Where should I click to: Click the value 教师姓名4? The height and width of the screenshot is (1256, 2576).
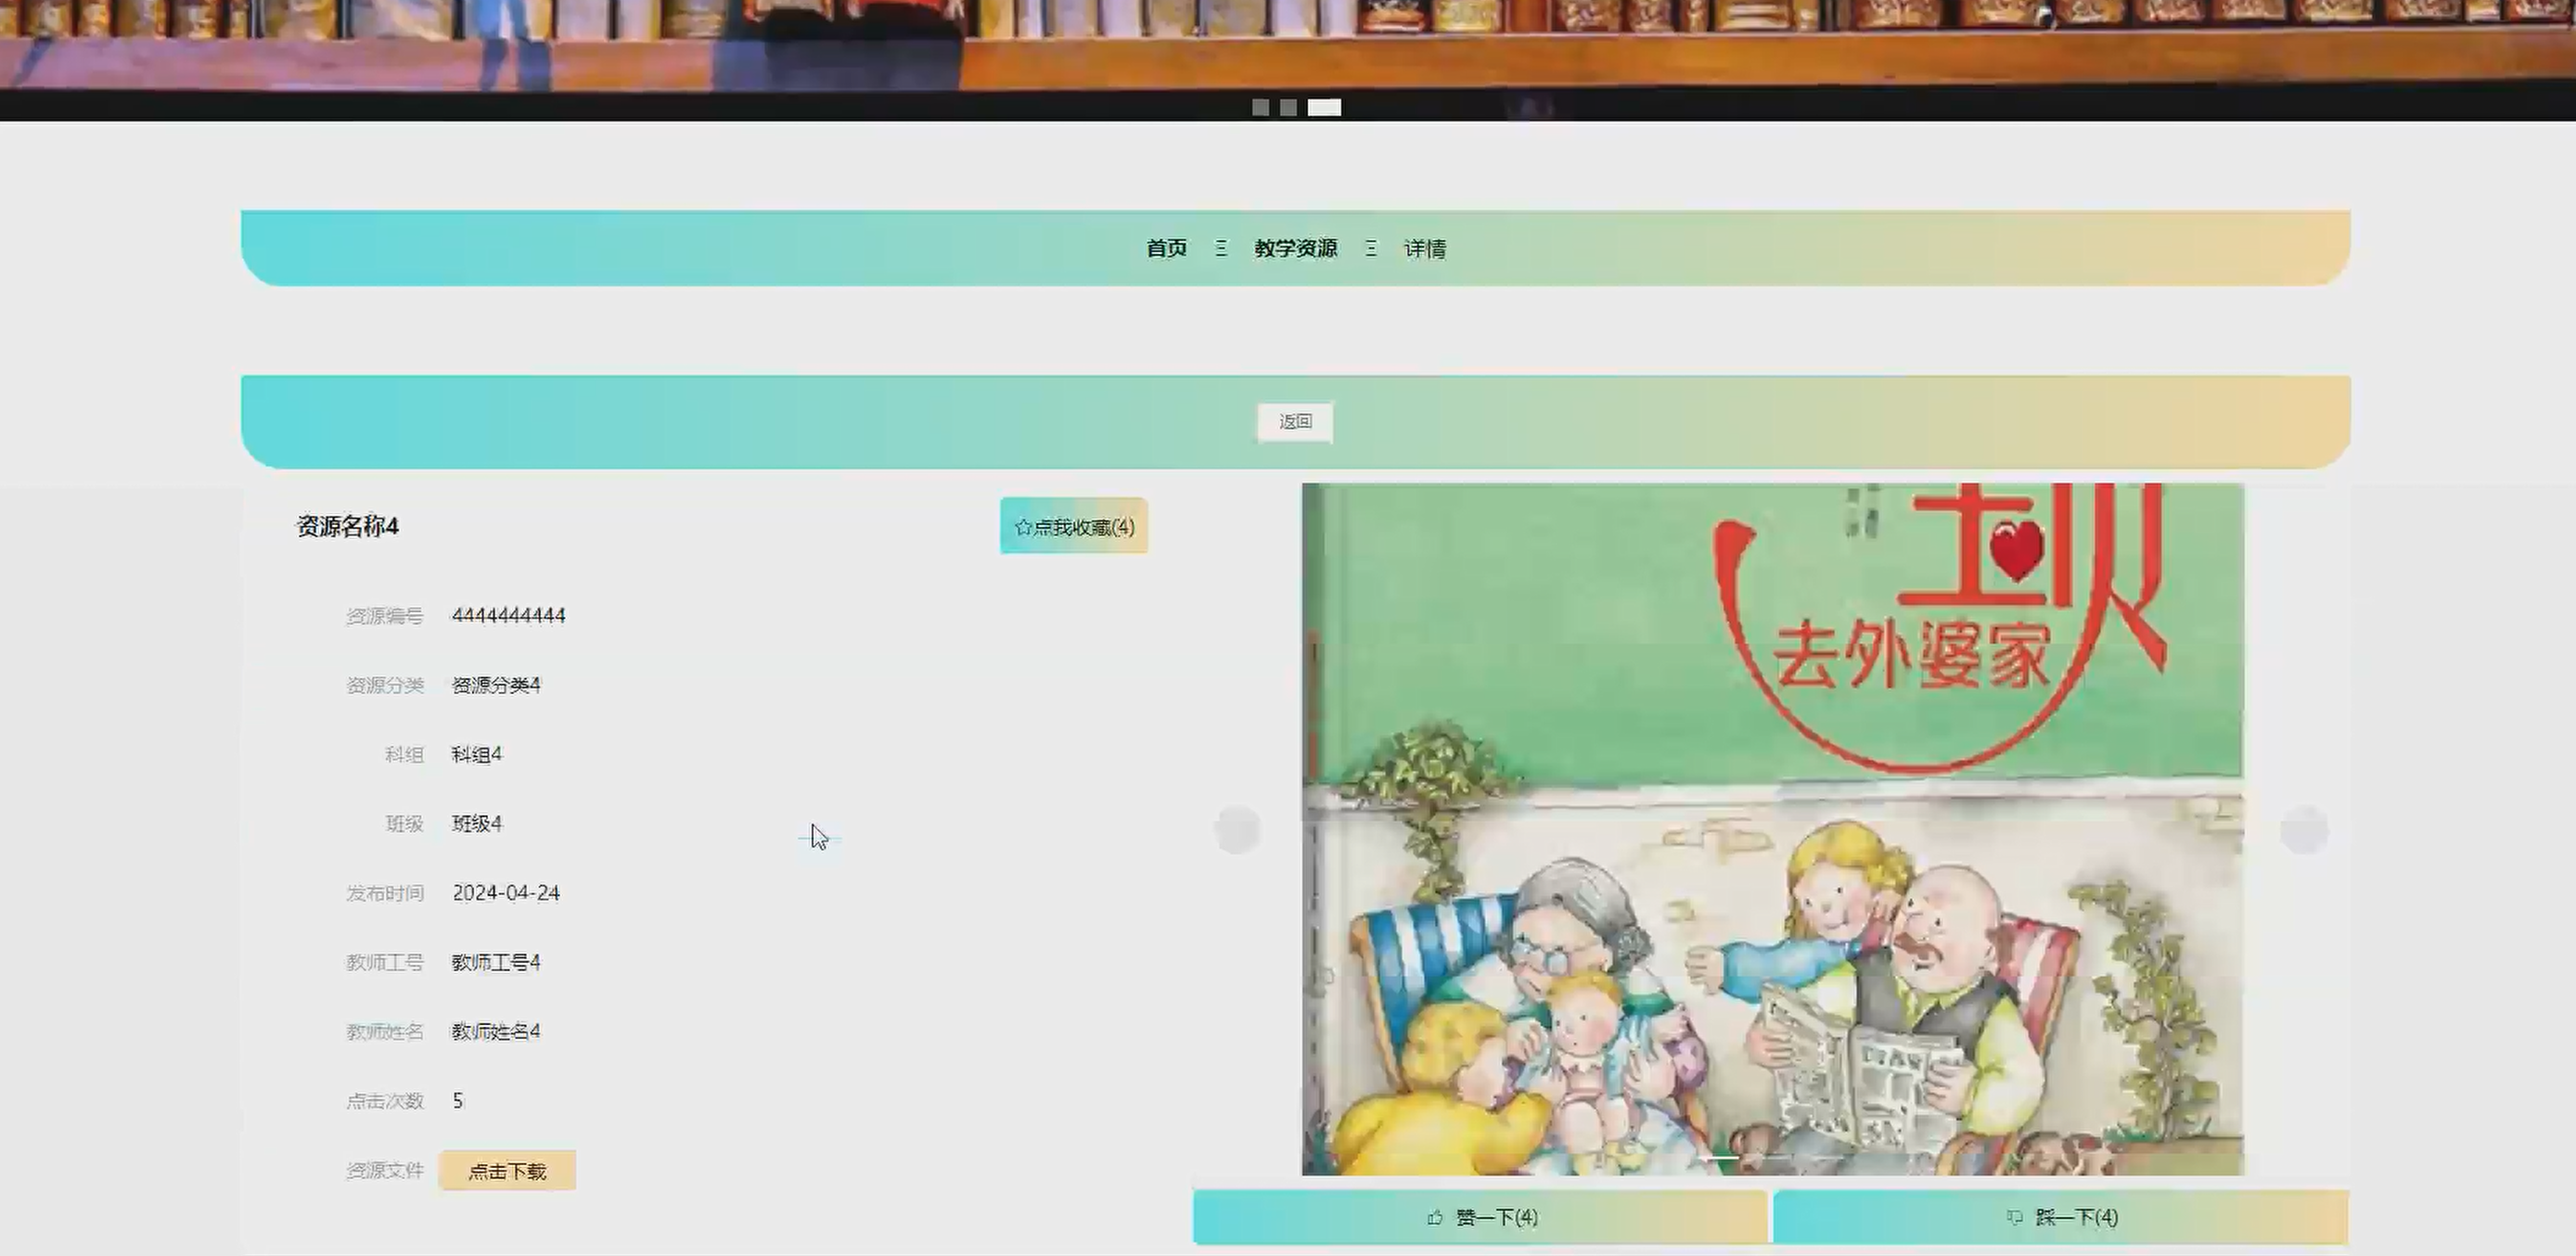point(496,1031)
